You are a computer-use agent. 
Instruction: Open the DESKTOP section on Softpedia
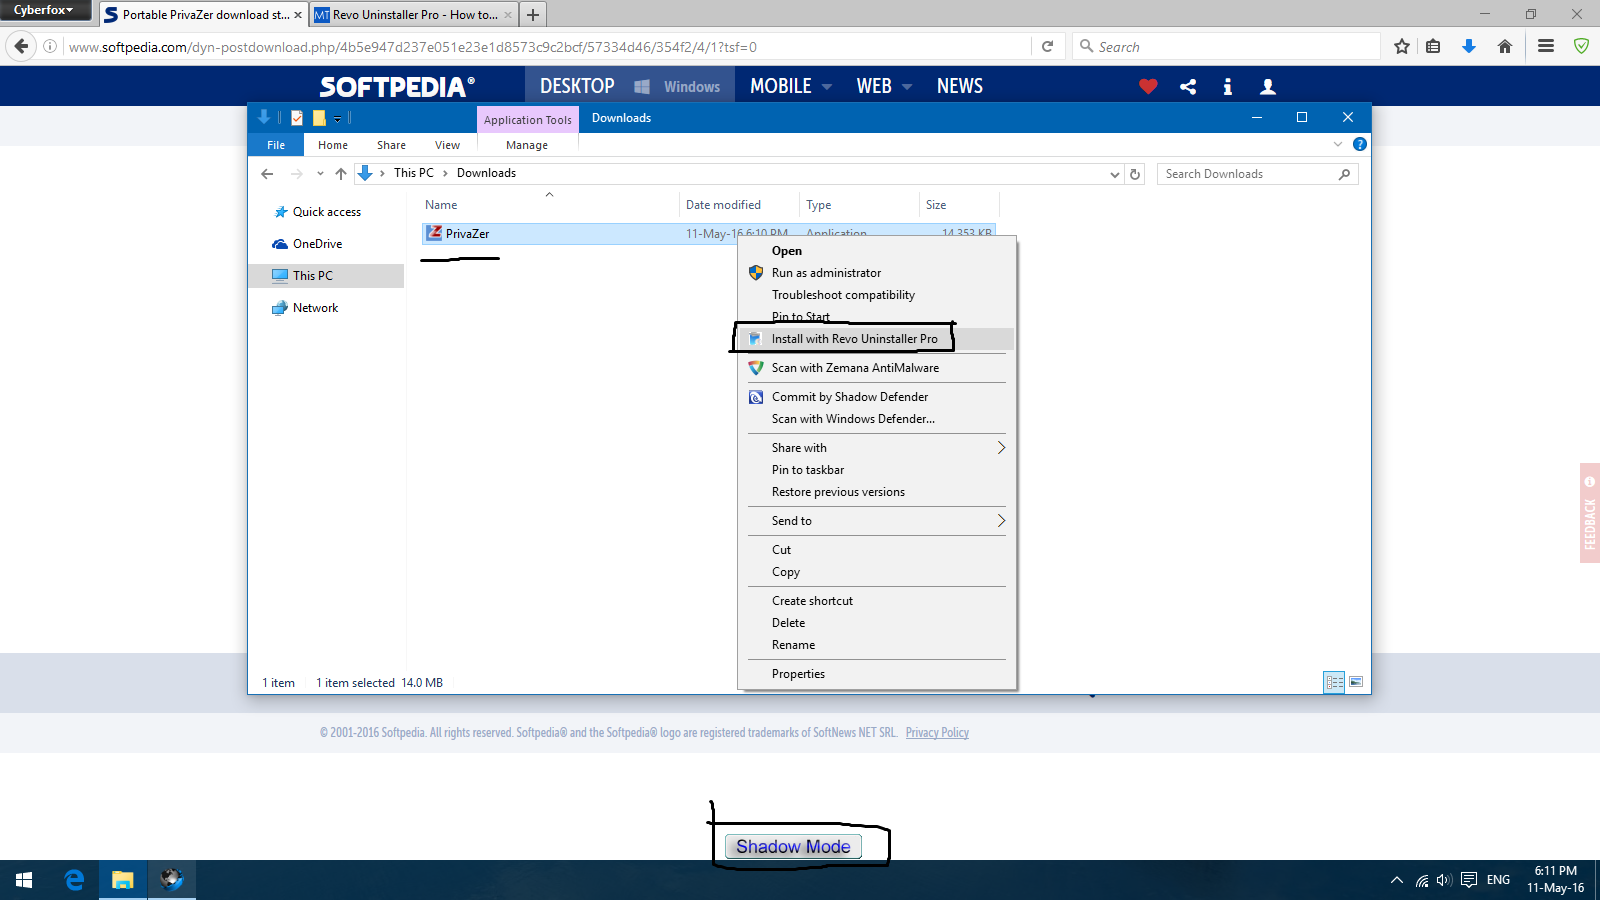click(x=577, y=87)
